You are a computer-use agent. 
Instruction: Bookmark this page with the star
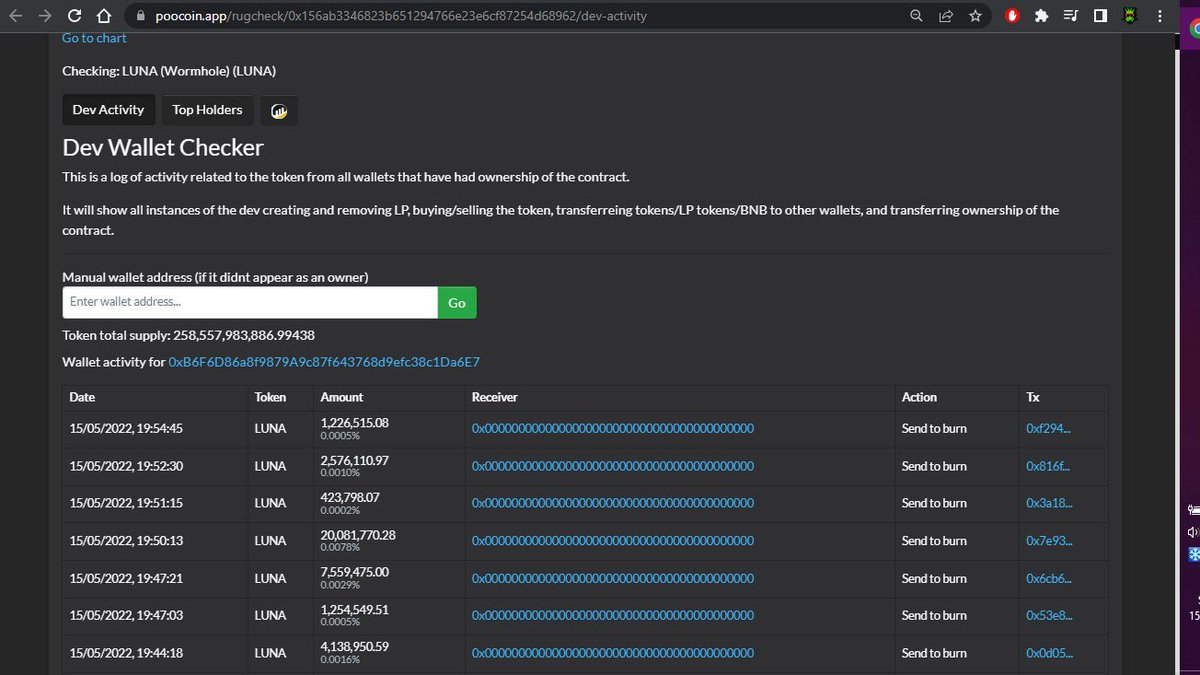tap(975, 16)
